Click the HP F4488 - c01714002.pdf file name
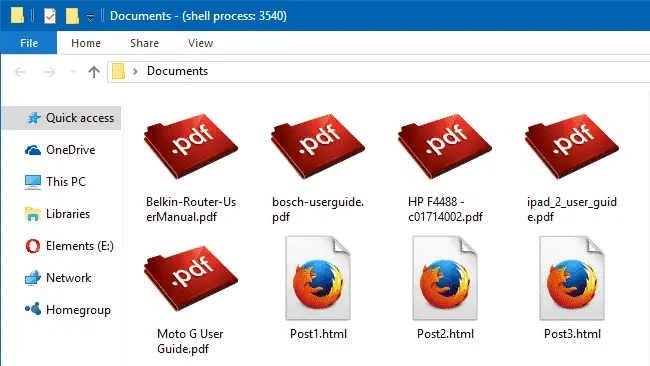The height and width of the screenshot is (366, 650). pos(445,209)
